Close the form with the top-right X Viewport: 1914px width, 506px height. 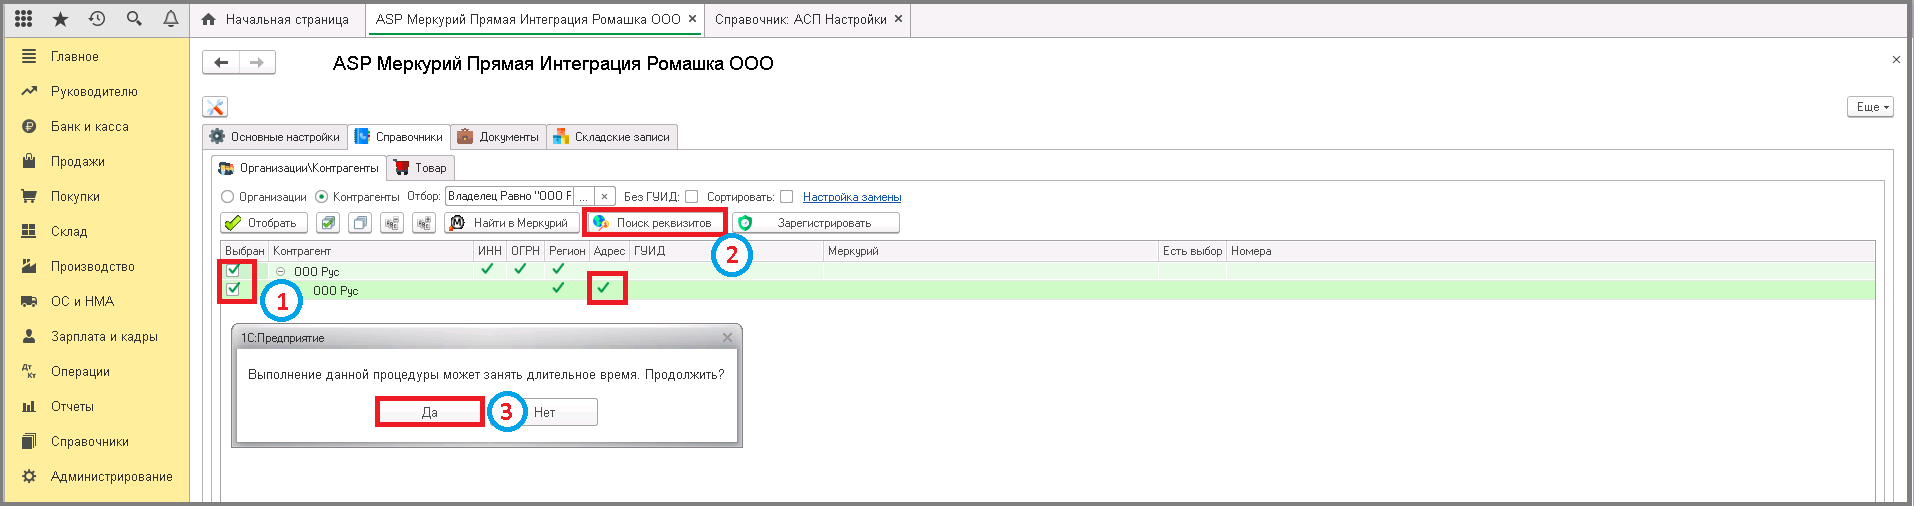(1896, 60)
